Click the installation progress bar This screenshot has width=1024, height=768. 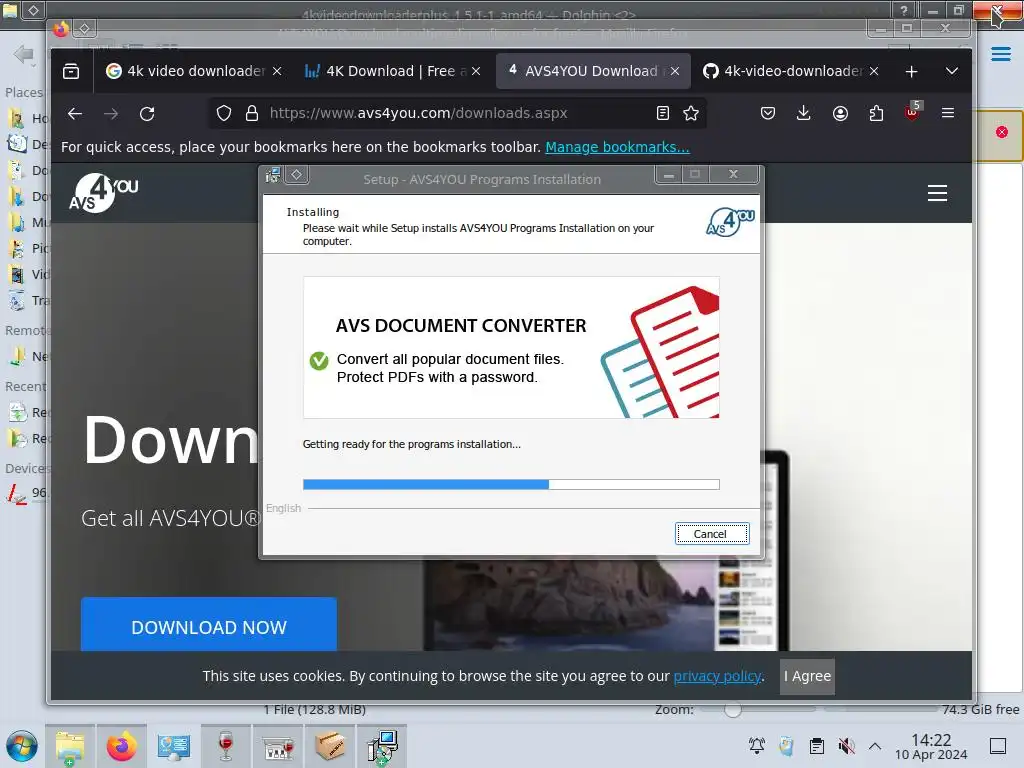point(511,485)
